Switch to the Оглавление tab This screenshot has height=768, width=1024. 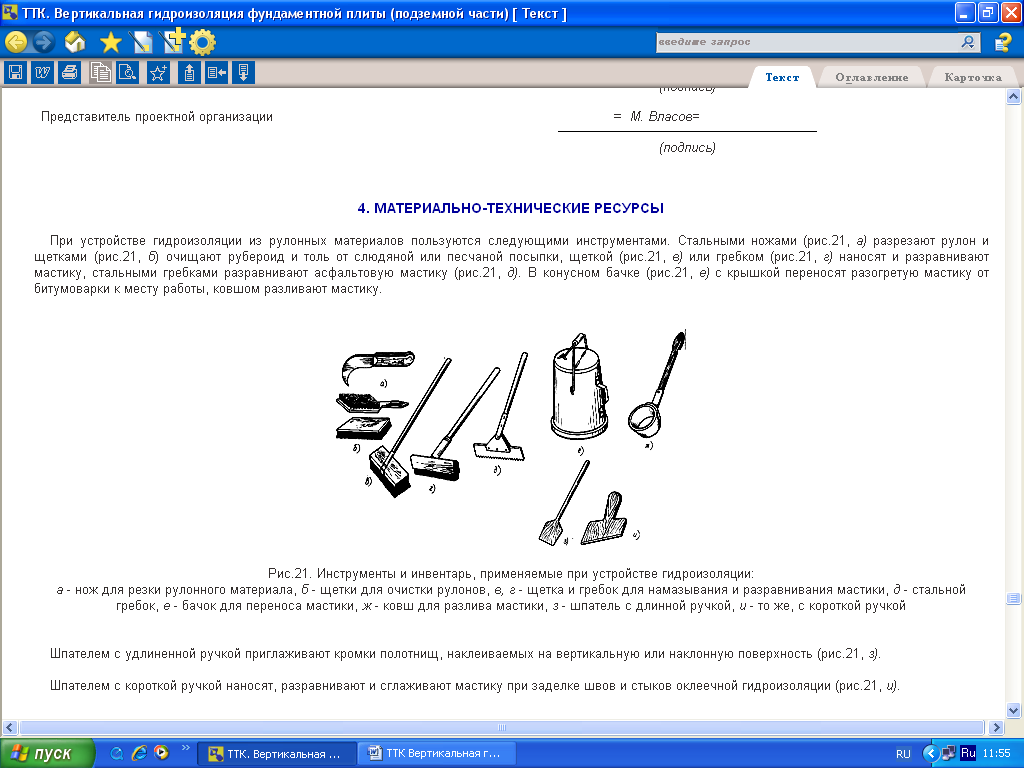(871, 77)
